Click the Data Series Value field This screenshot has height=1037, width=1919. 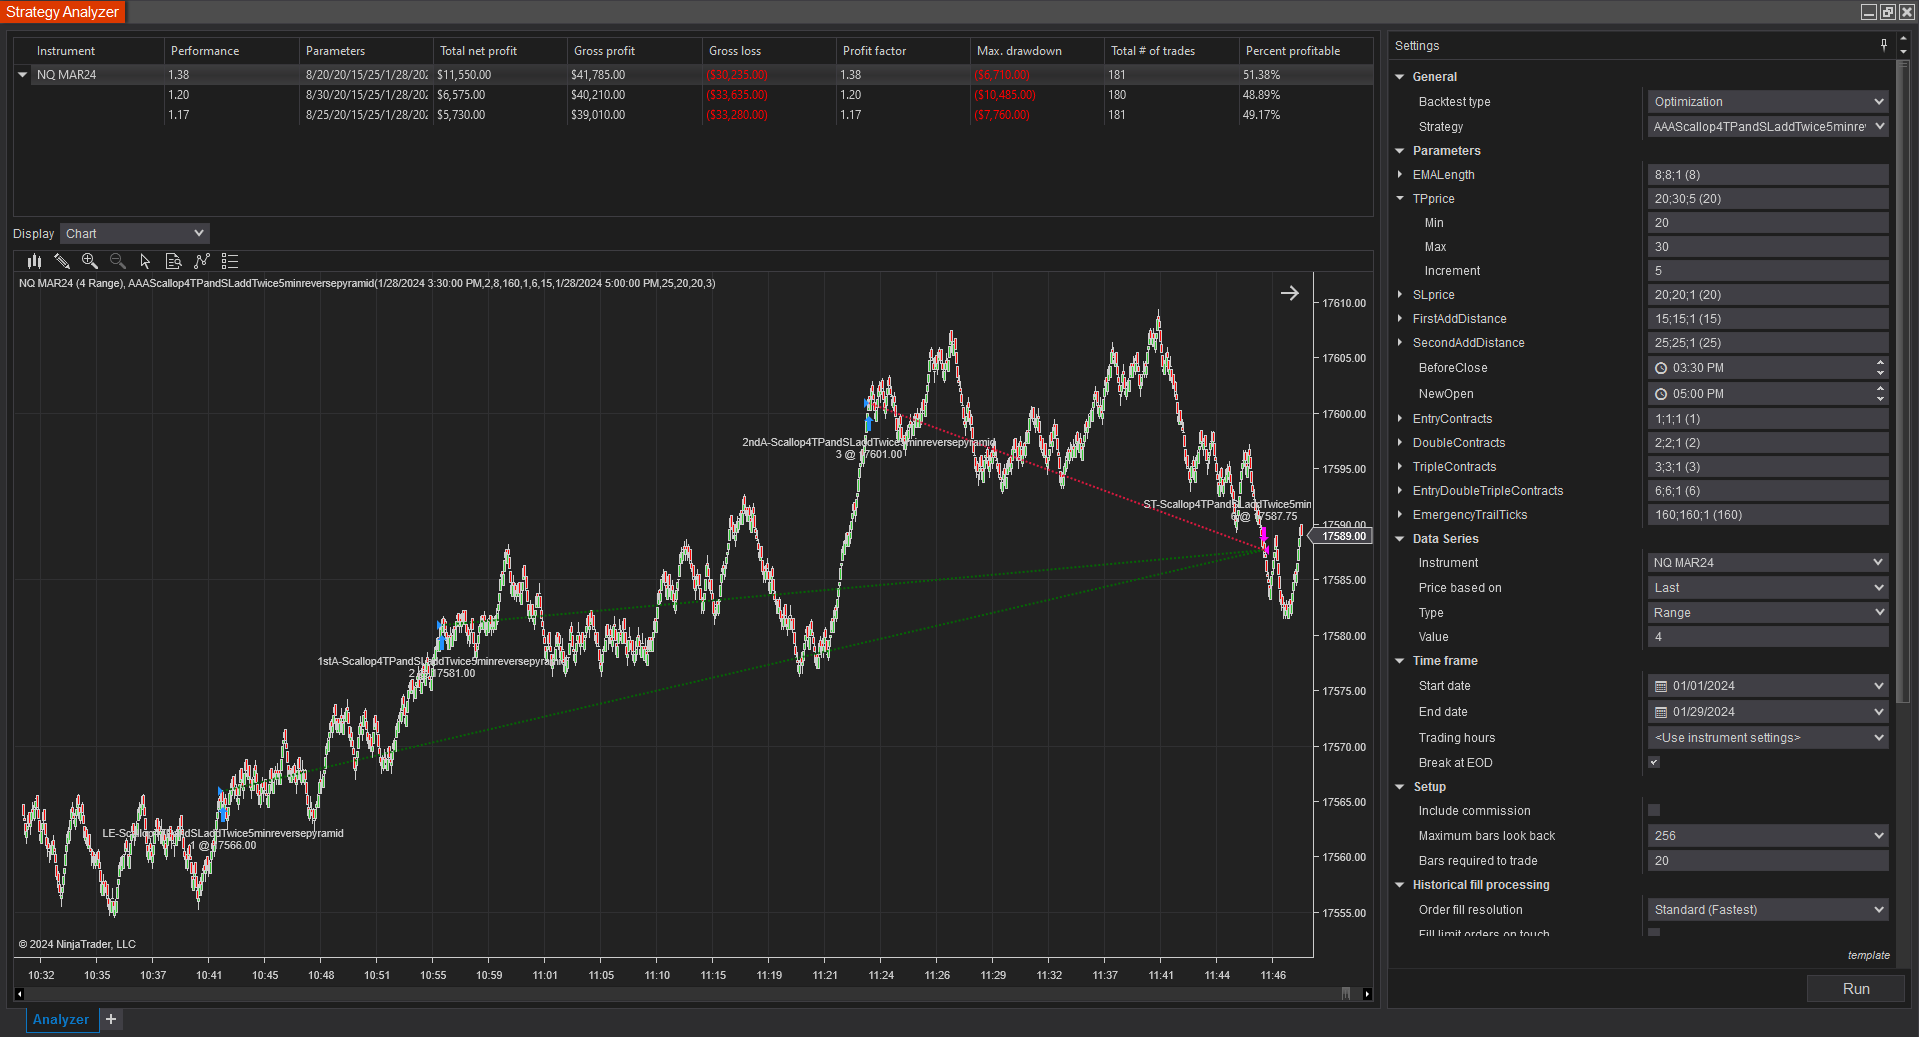point(1768,636)
